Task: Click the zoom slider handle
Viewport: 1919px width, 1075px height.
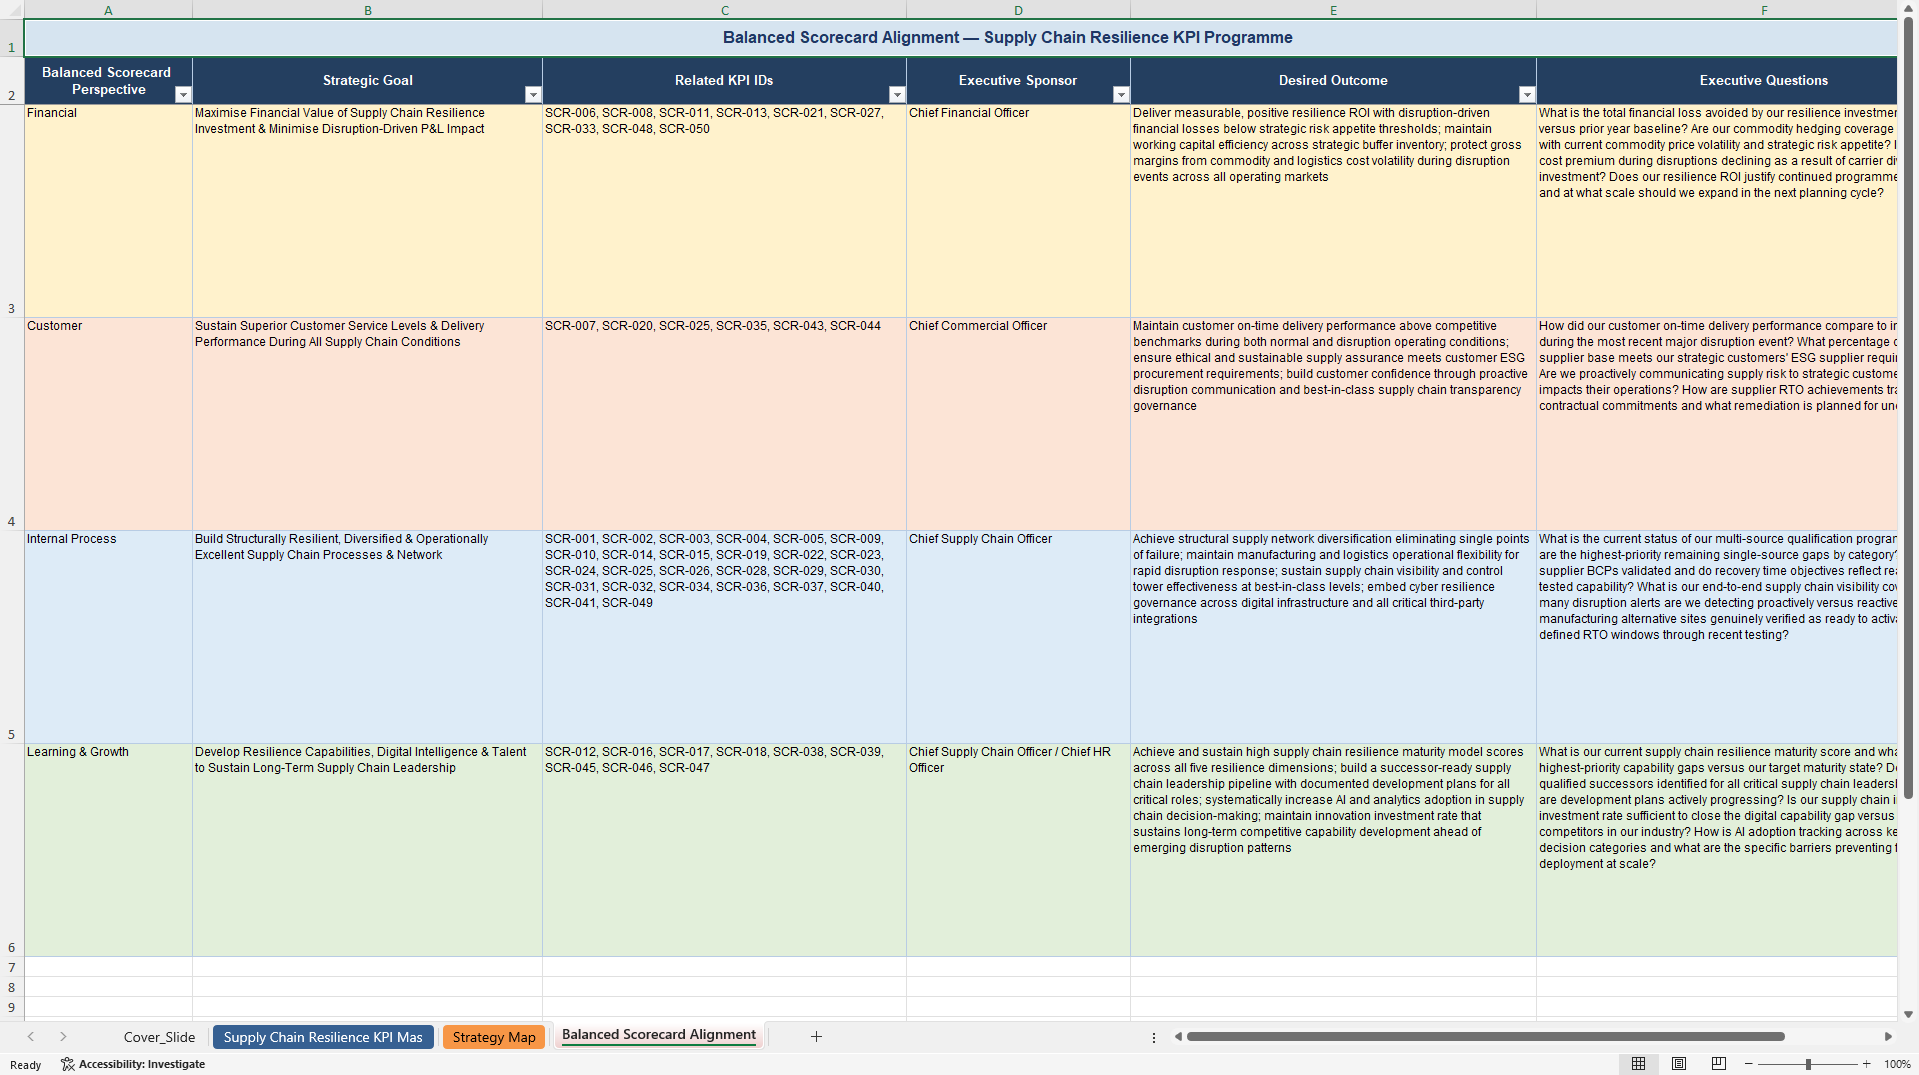Action: [1808, 1064]
